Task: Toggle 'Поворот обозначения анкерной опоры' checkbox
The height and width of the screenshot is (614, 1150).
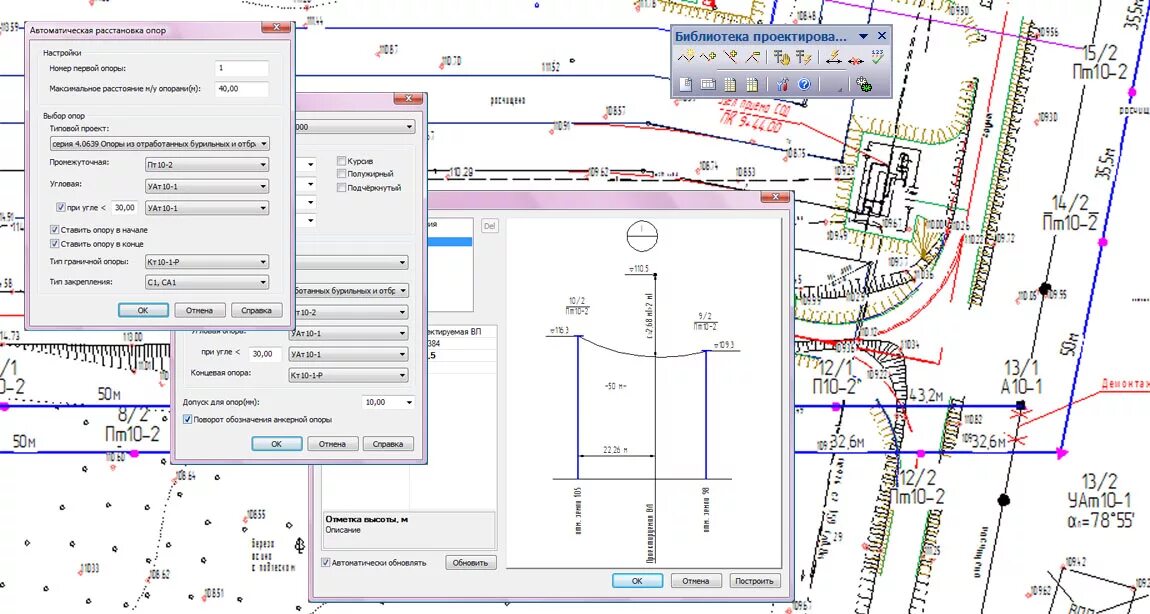Action: [187, 420]
